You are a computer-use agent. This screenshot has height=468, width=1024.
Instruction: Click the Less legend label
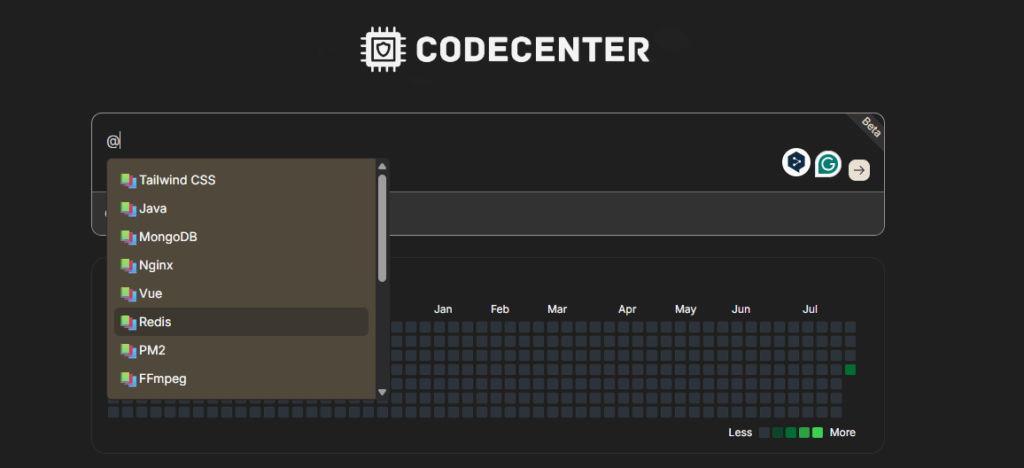coord(740,433)
